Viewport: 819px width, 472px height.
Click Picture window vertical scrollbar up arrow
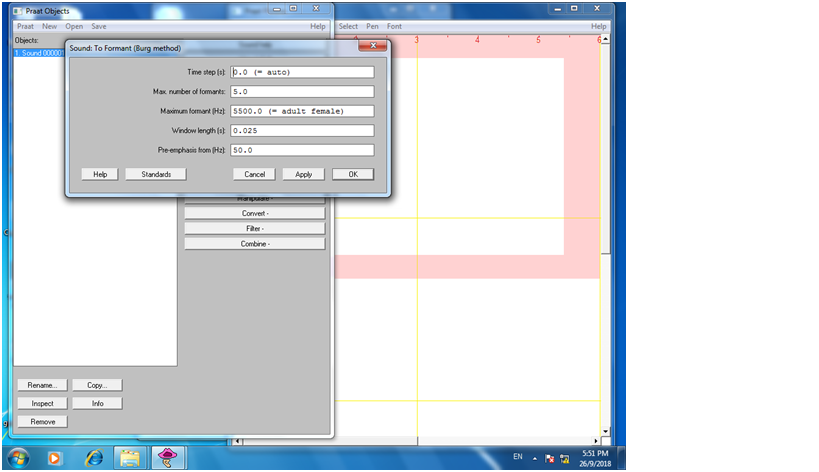pos(605,39)
